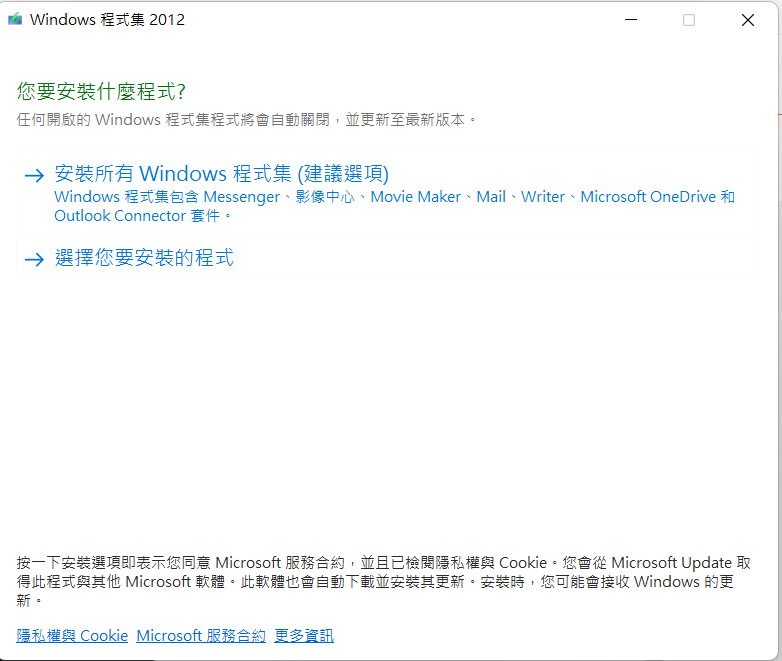Click the window title Windows 程式集 2012
The height and width of the screenshot is (661, 782).
107,19
